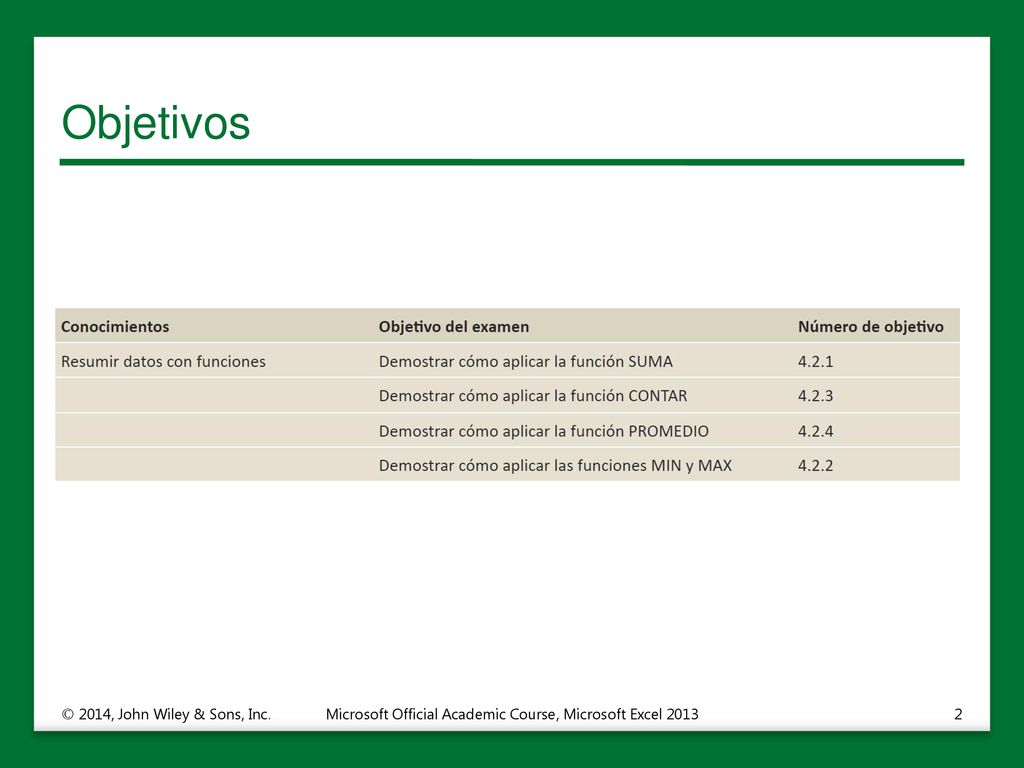
Task: Click objective number 4.2.4
Action: (x=816, y=431)
